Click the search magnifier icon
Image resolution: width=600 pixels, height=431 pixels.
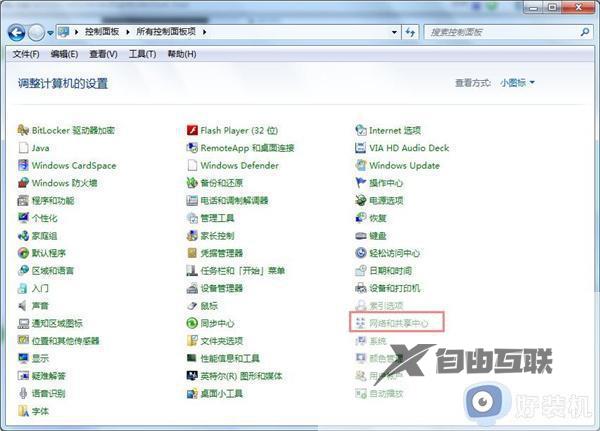pyautogui.click(x=585, y=32)
